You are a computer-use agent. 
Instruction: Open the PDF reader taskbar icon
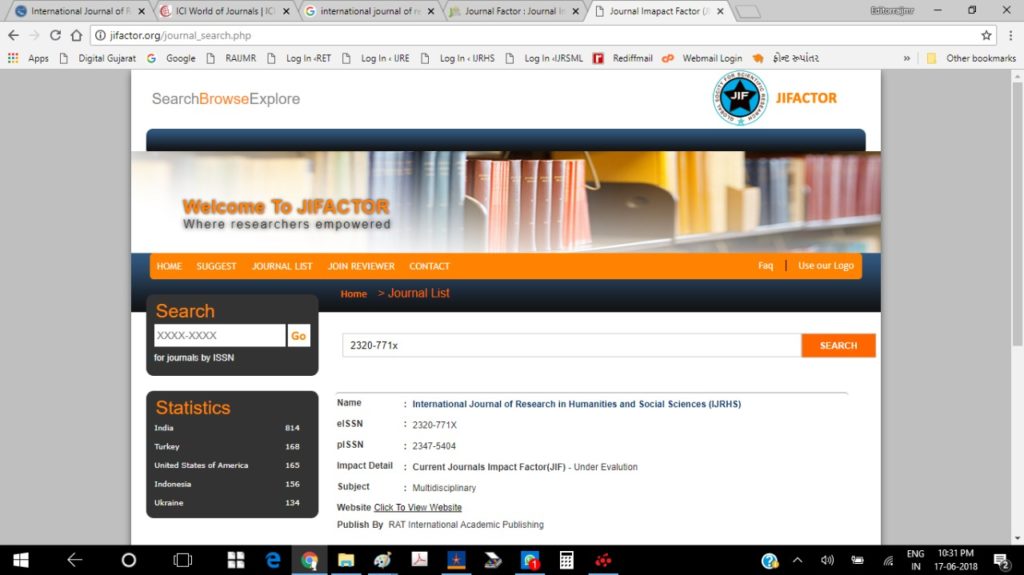[x=419, y=560]
